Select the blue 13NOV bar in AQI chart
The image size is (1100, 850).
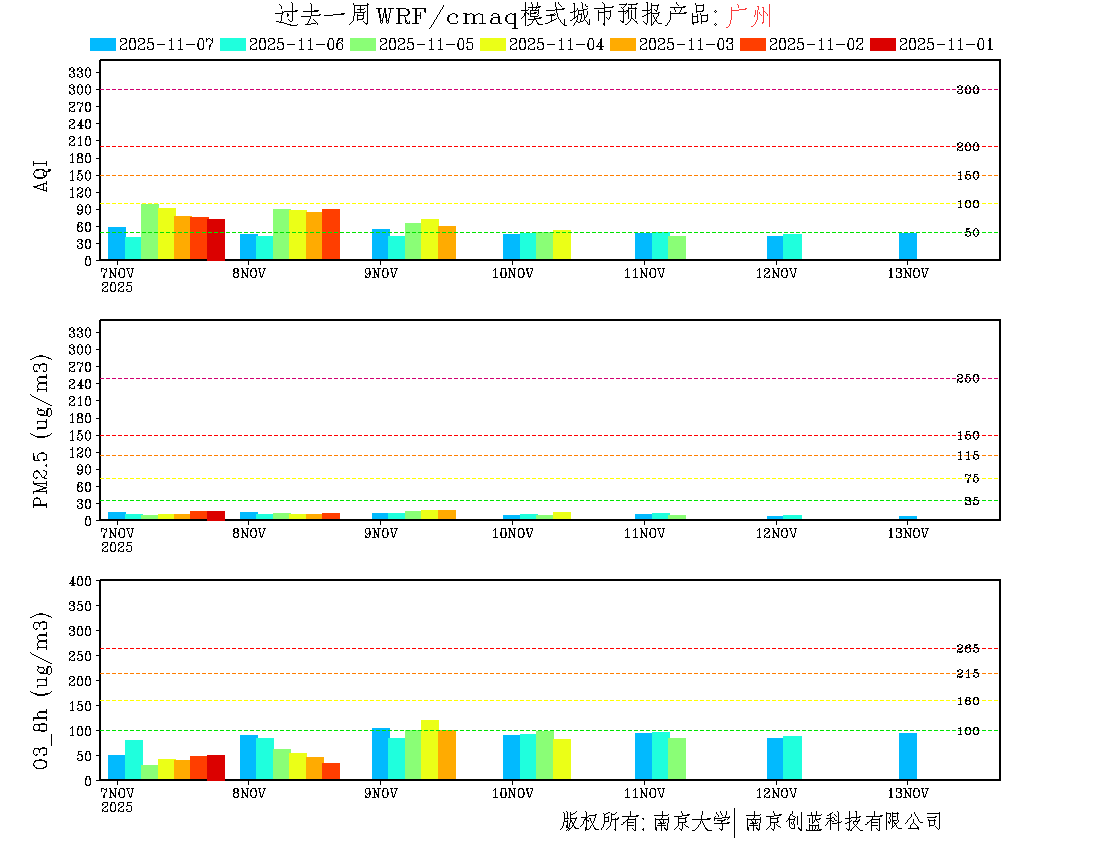(x=907, y=246)
